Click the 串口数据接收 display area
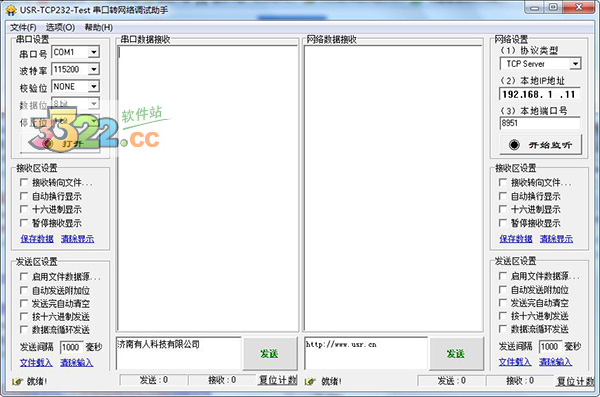600x397 pixels. [x=207, y=188]
